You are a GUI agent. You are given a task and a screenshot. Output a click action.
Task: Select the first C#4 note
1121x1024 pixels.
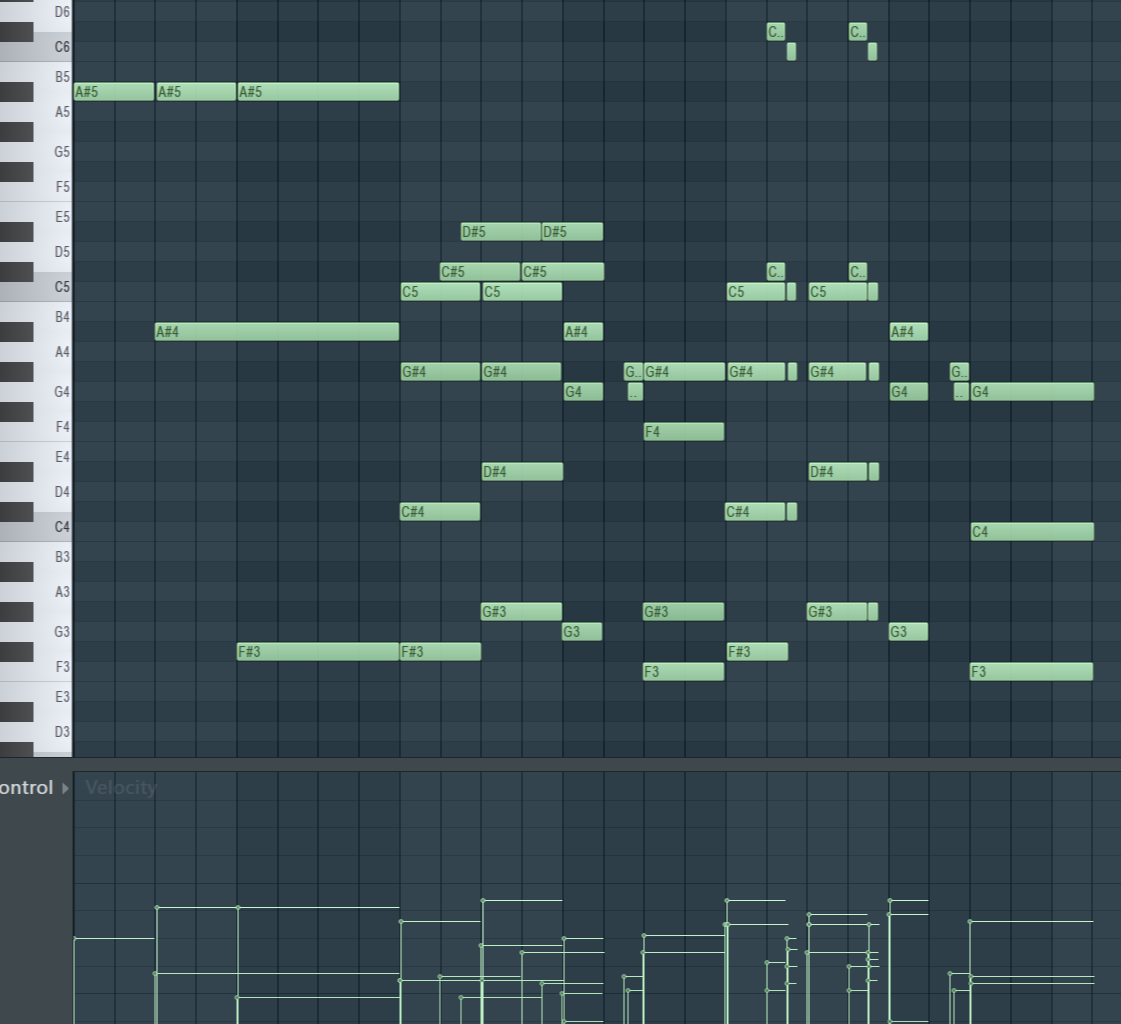click(x=440, y=512)
